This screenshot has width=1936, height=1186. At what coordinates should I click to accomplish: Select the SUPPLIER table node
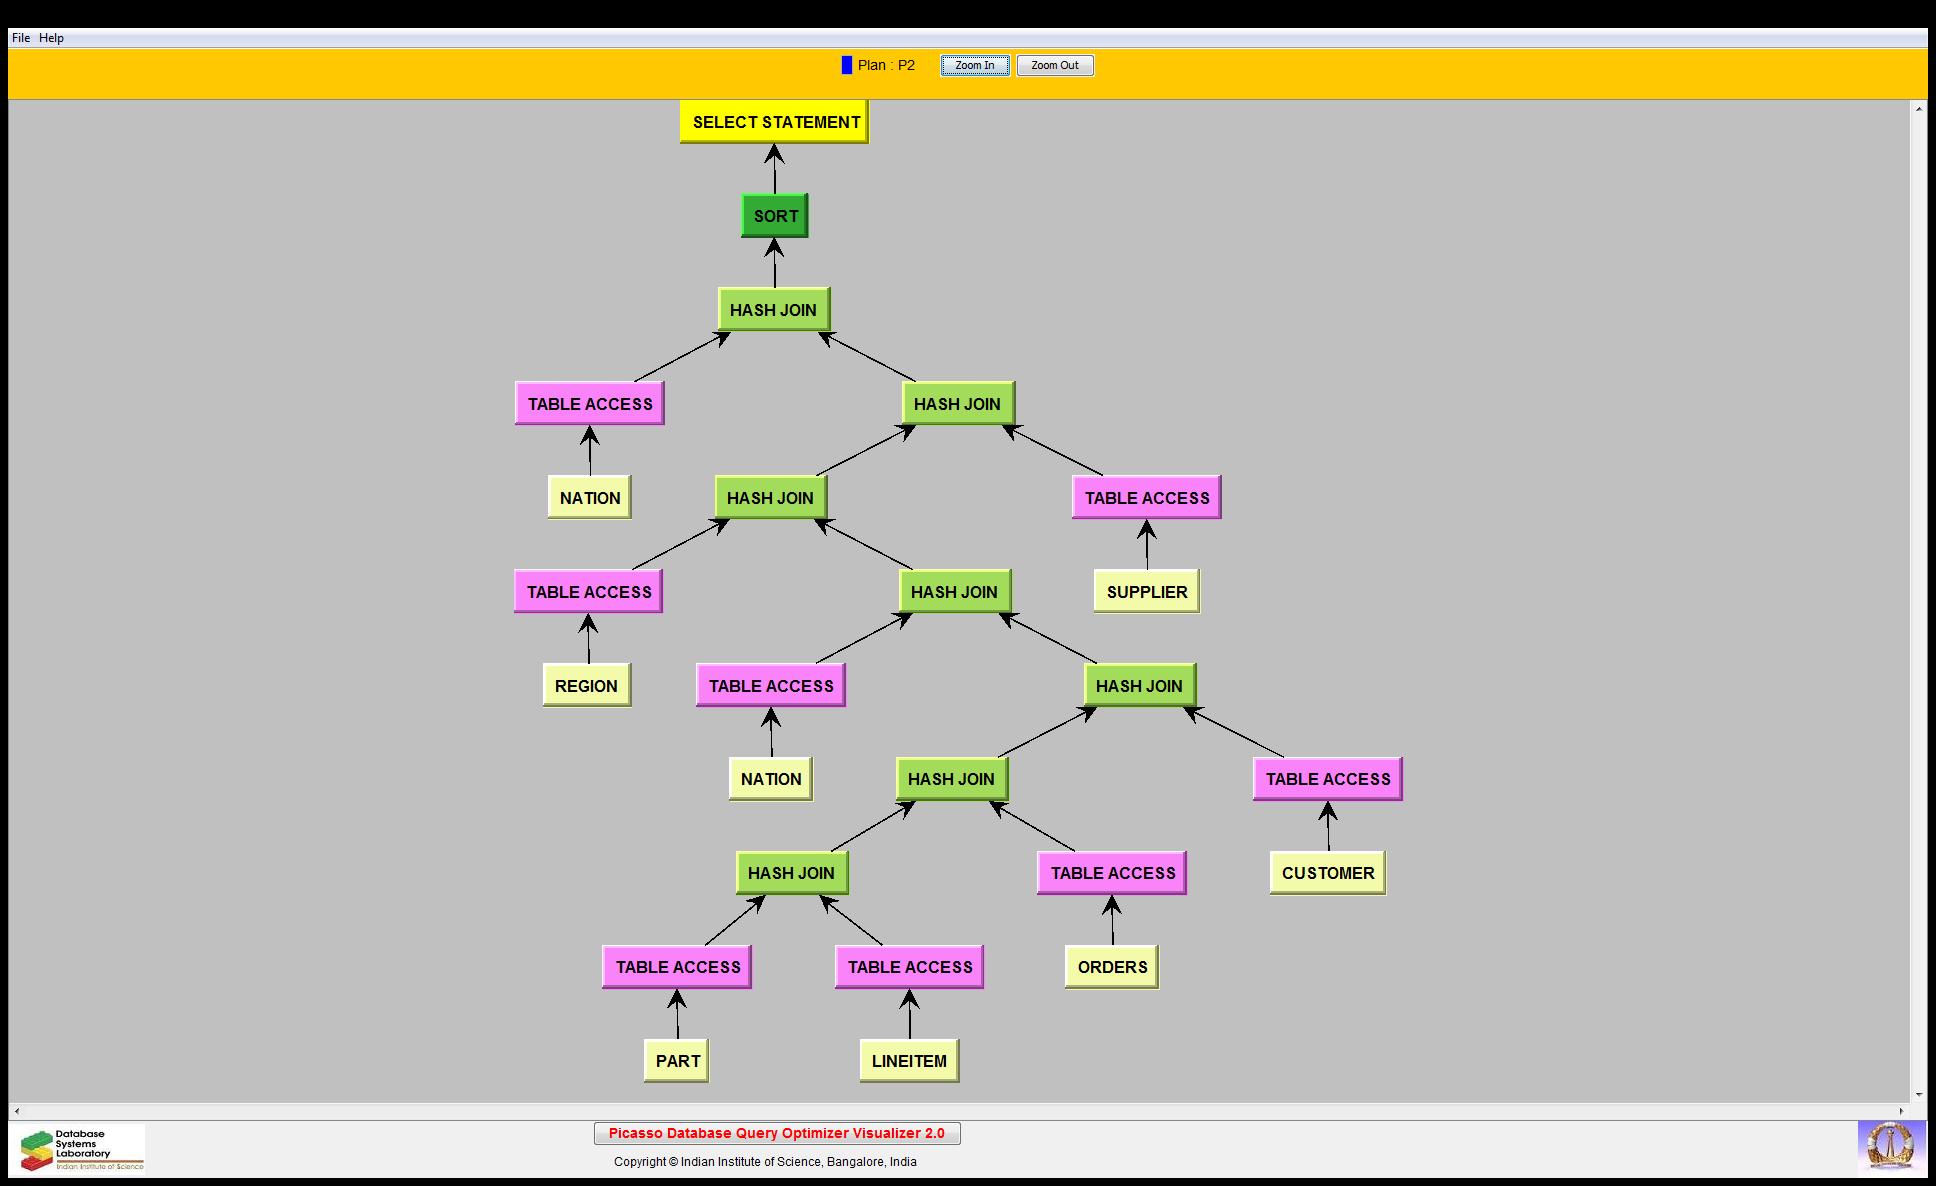(1146, 592)
